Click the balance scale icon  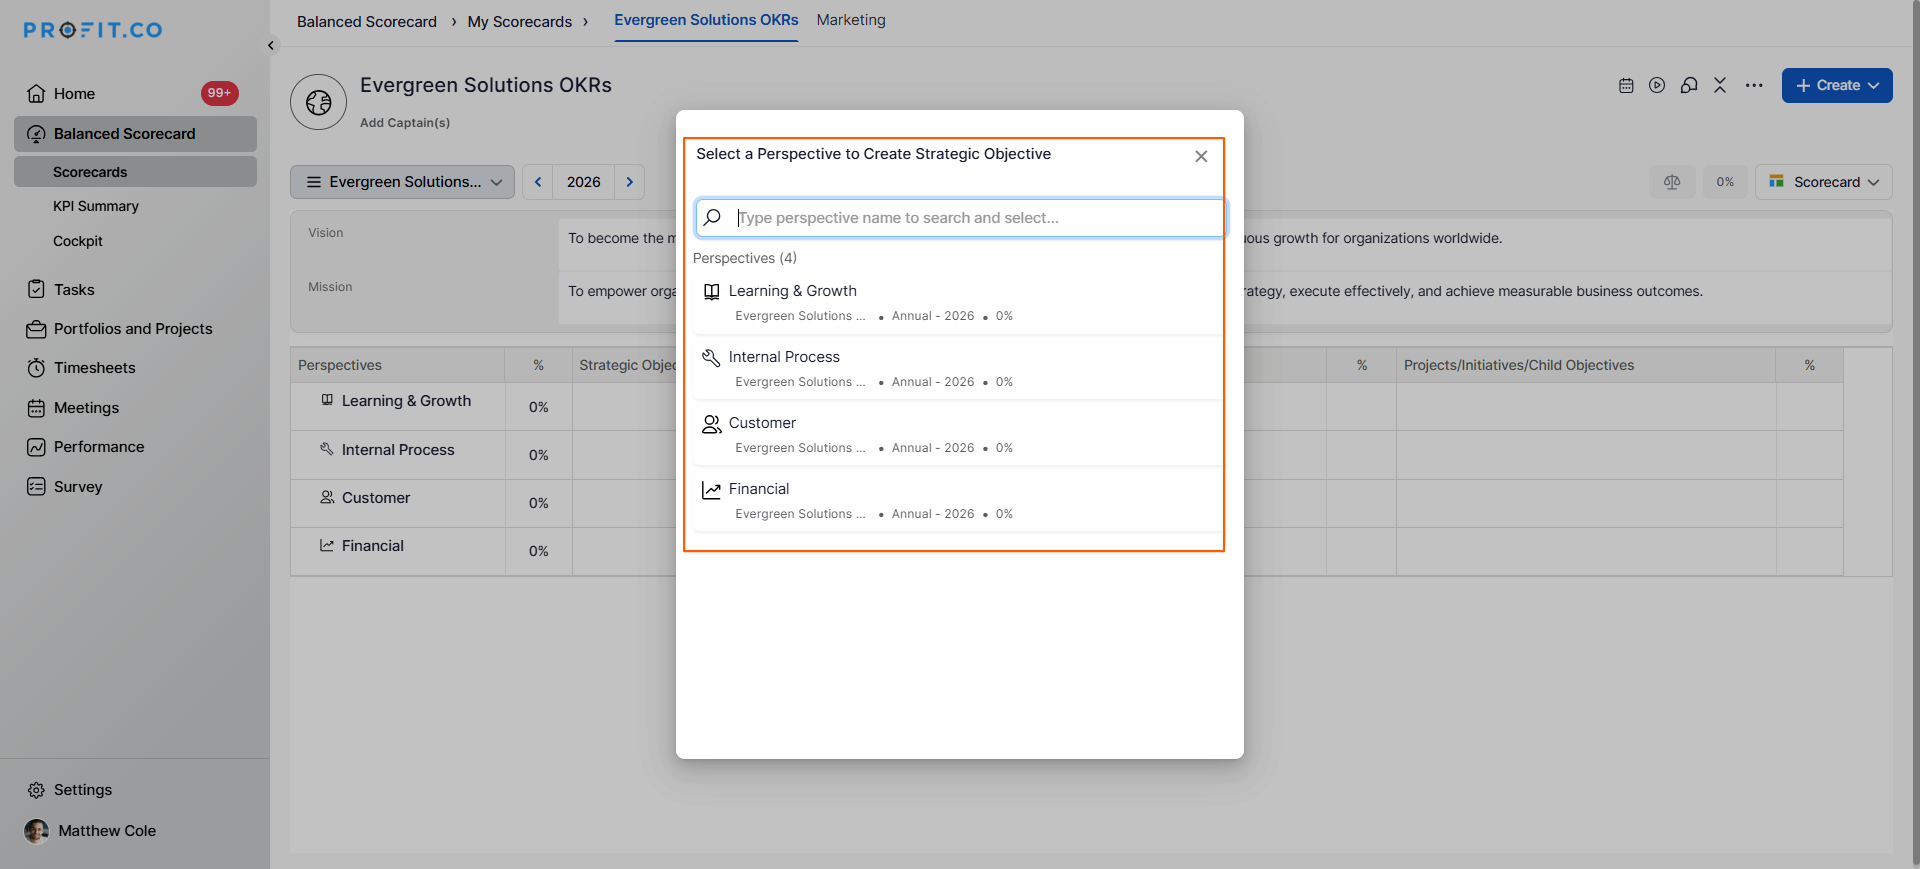(x=1672, y=182)
